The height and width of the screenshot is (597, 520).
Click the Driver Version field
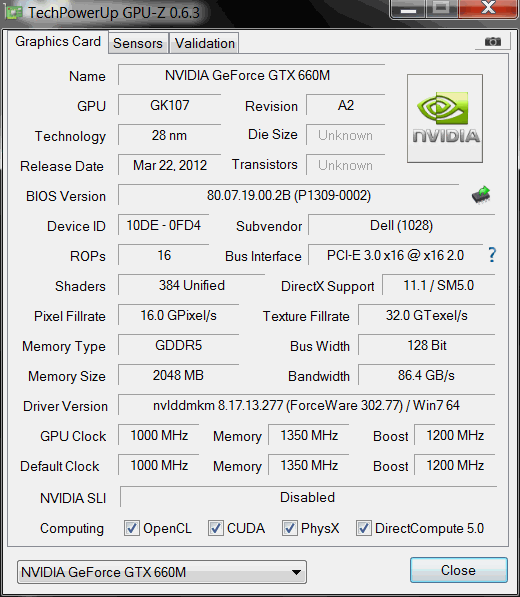[x=306, y=405]
